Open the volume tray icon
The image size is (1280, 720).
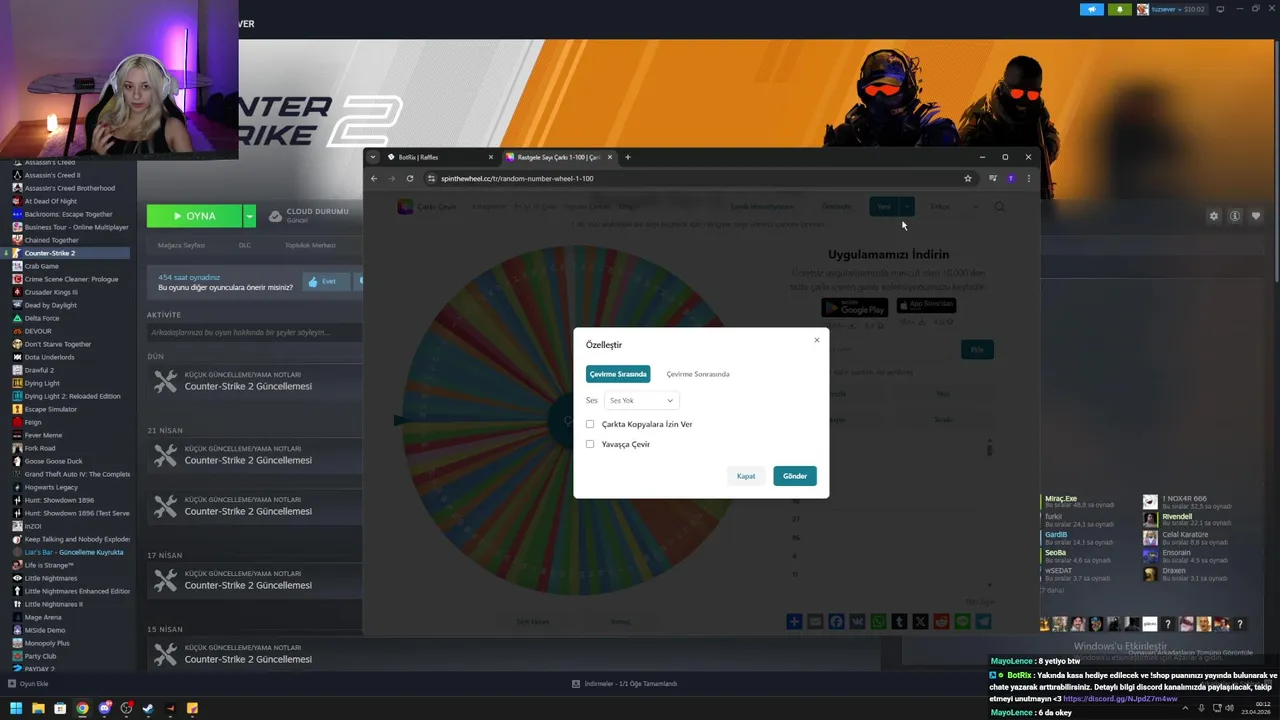point(1228,708)
